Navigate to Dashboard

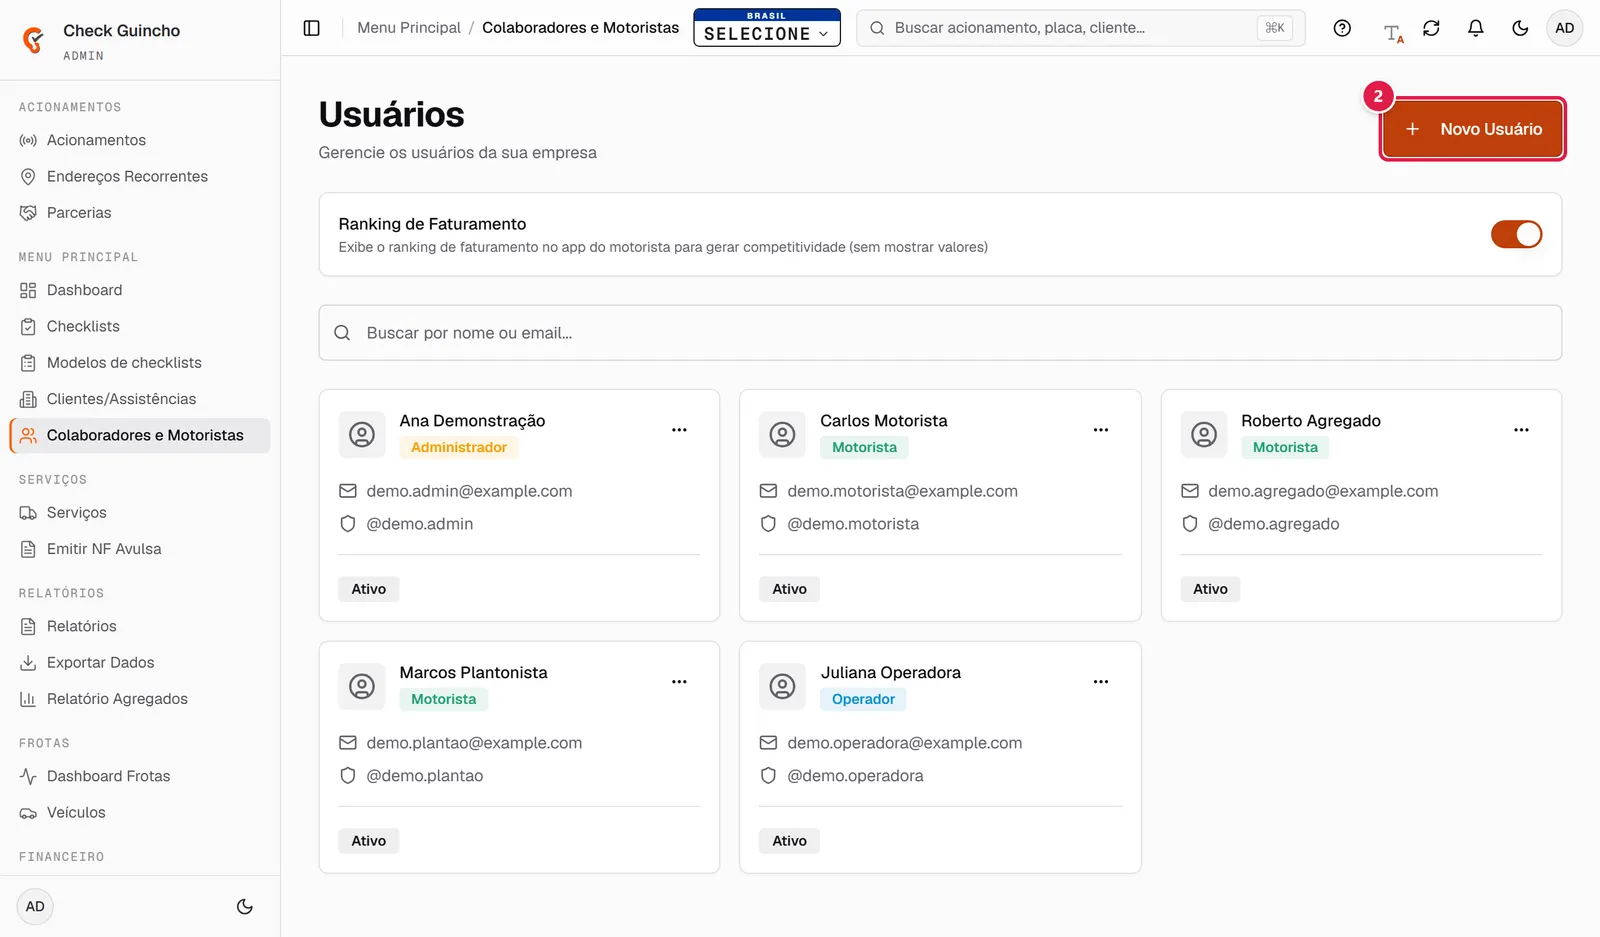[140, 290]
